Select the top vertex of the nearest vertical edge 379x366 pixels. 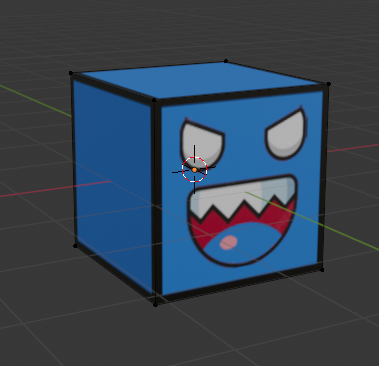[154, 100]
